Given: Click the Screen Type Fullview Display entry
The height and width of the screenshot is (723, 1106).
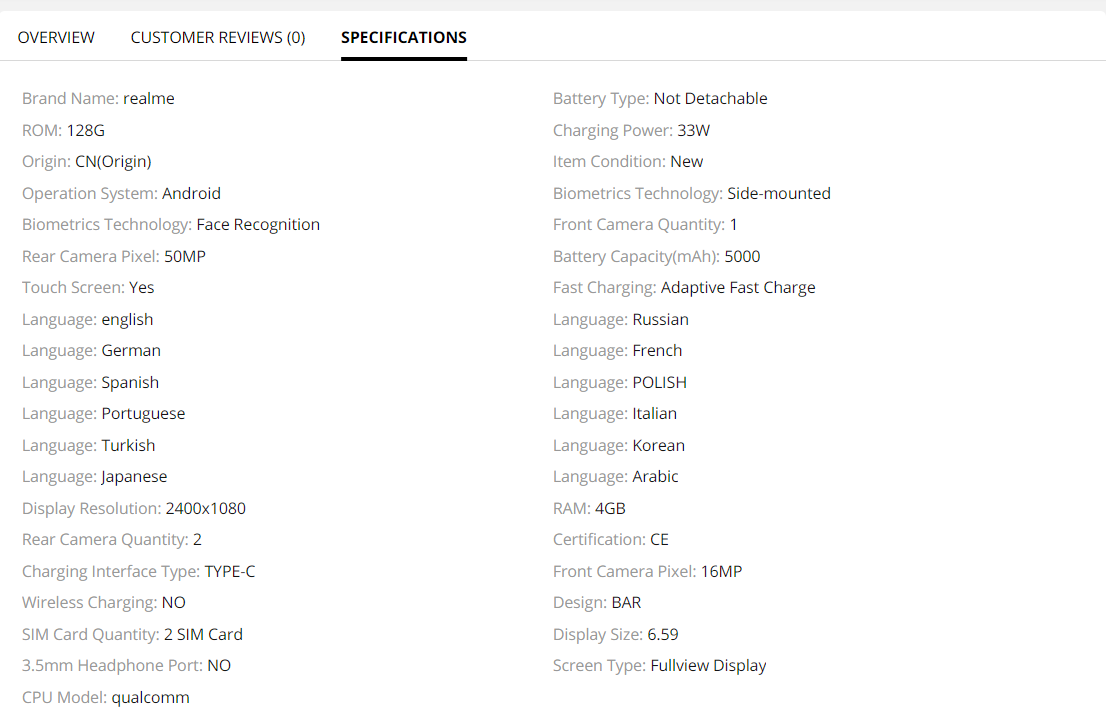Looking at the screenshot, I should [659, 665].
